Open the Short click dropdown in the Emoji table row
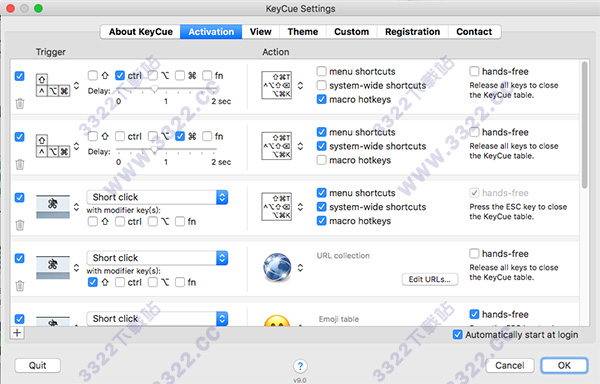The width and height of the screenshot is (600, 384). tap(157, 319)
